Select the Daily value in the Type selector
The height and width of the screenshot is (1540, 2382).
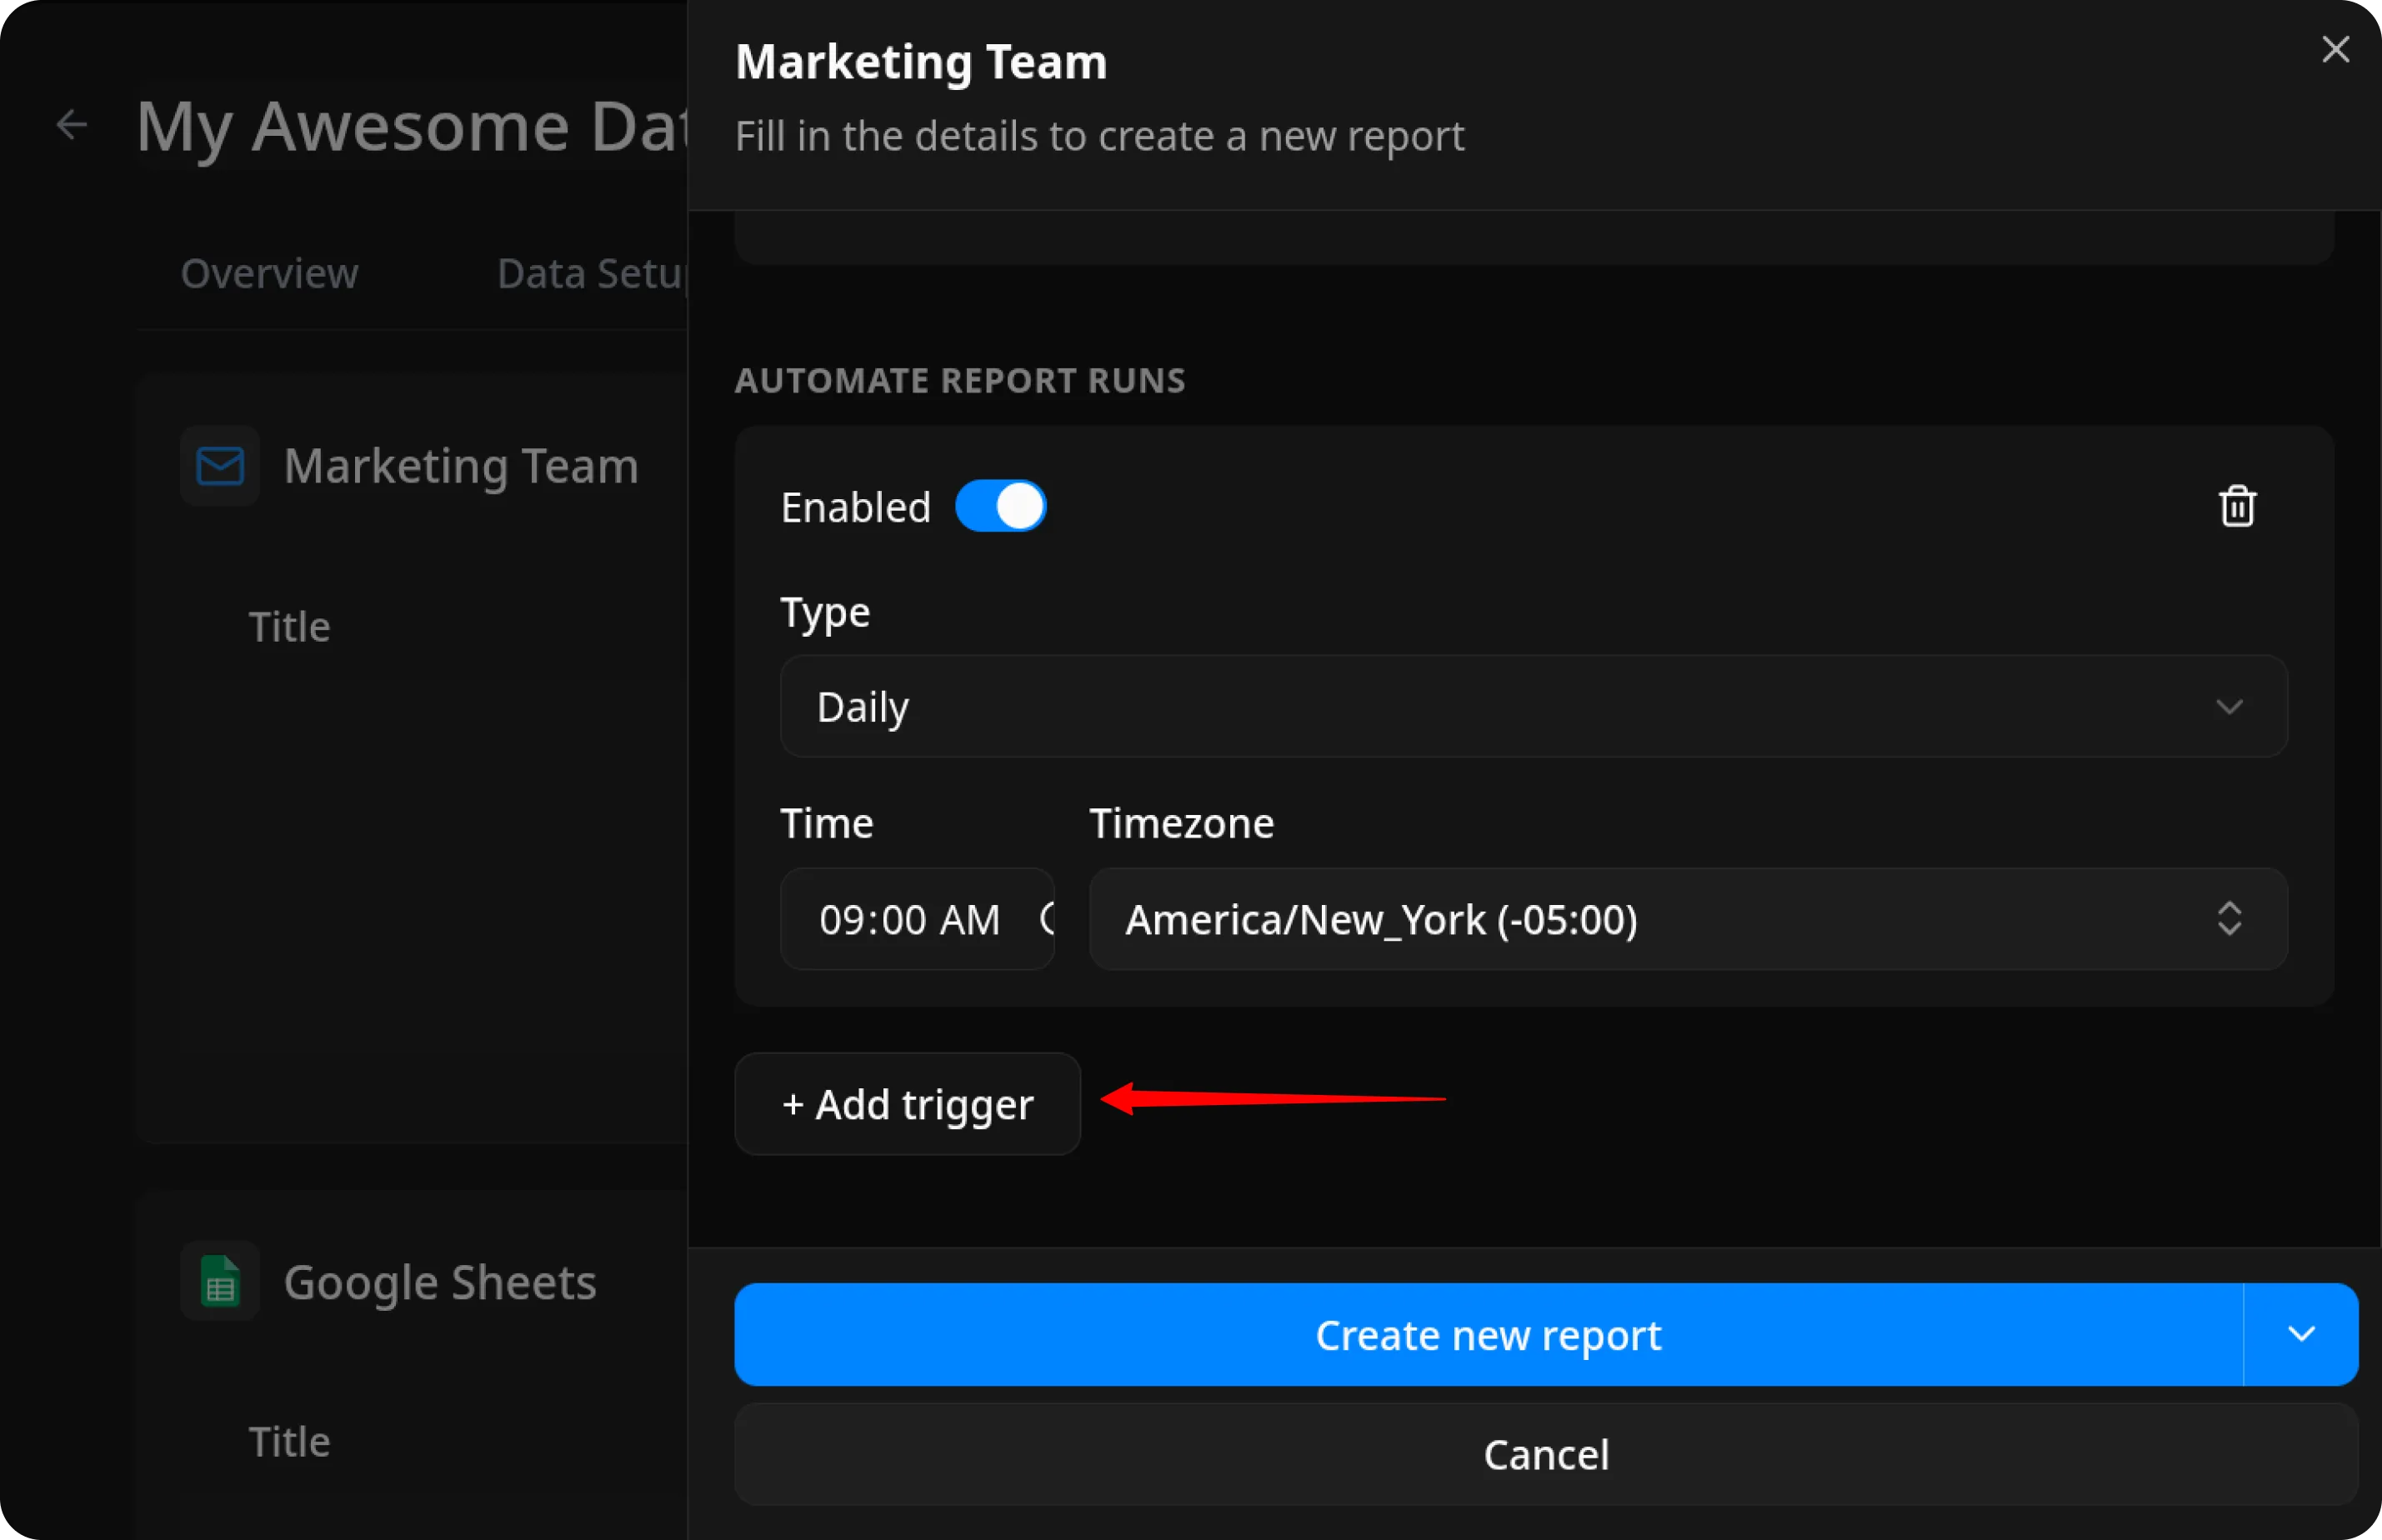[862, 706]
